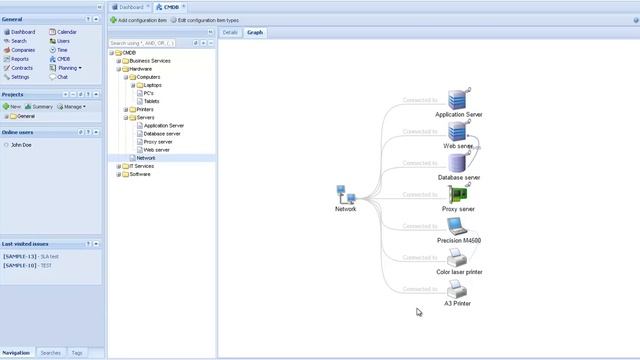640x360 pixels.
Task: Expand Laptops folder
Action: (x=133, y=85)
